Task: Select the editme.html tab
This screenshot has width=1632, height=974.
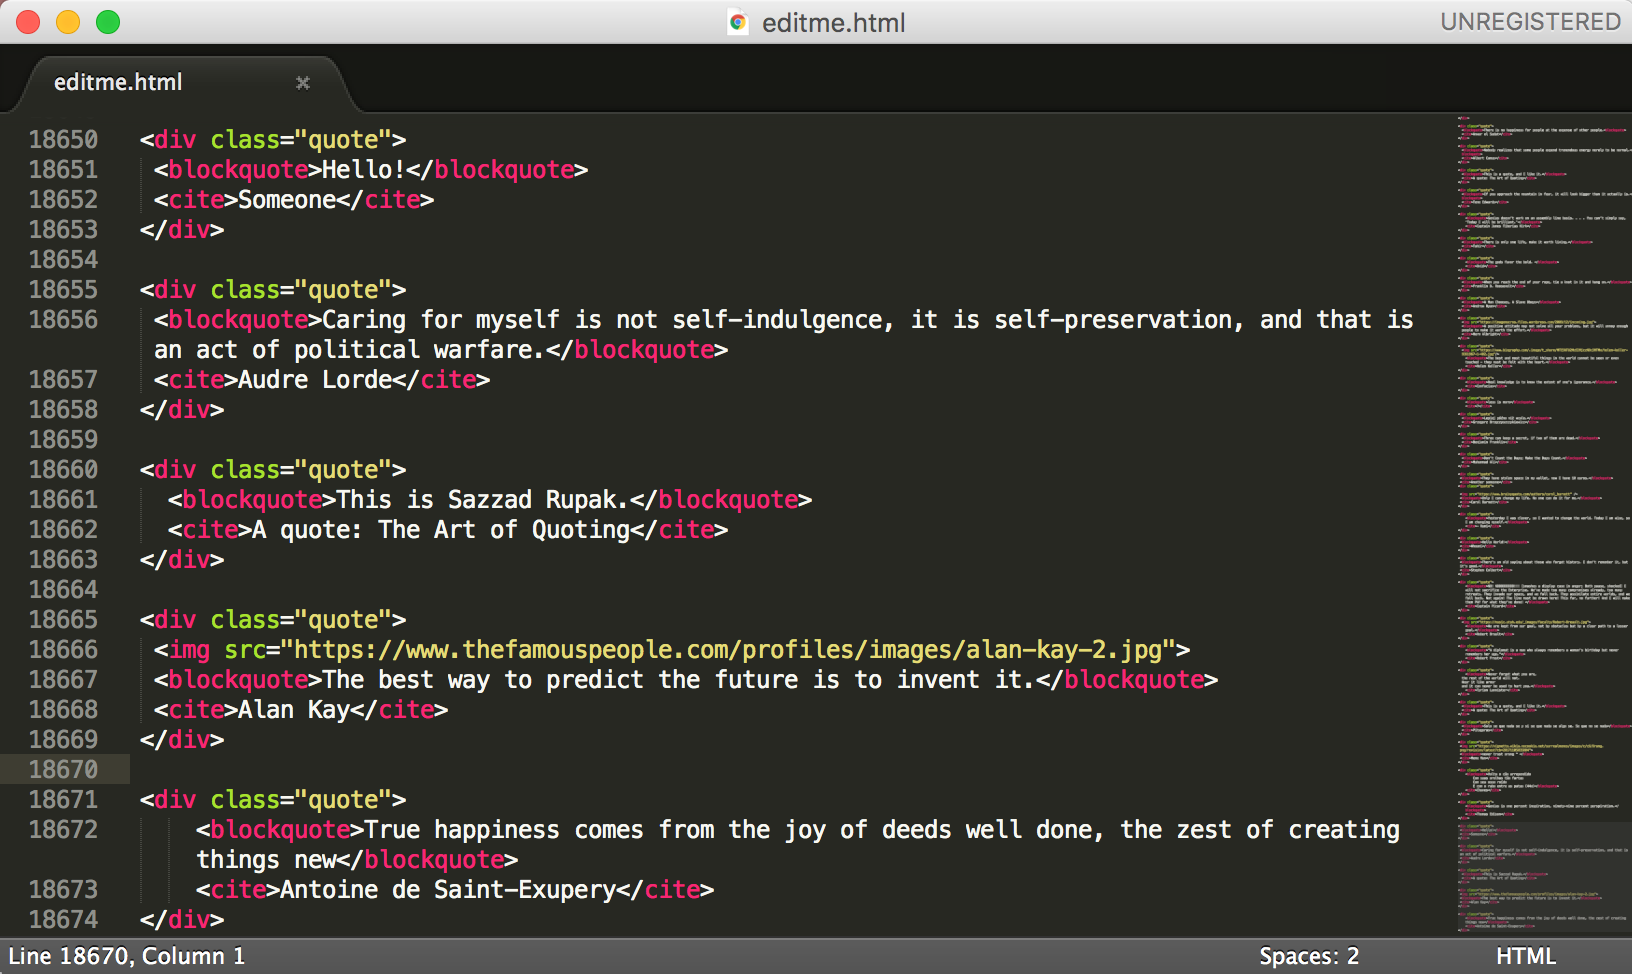Action: tap(118, 83)
